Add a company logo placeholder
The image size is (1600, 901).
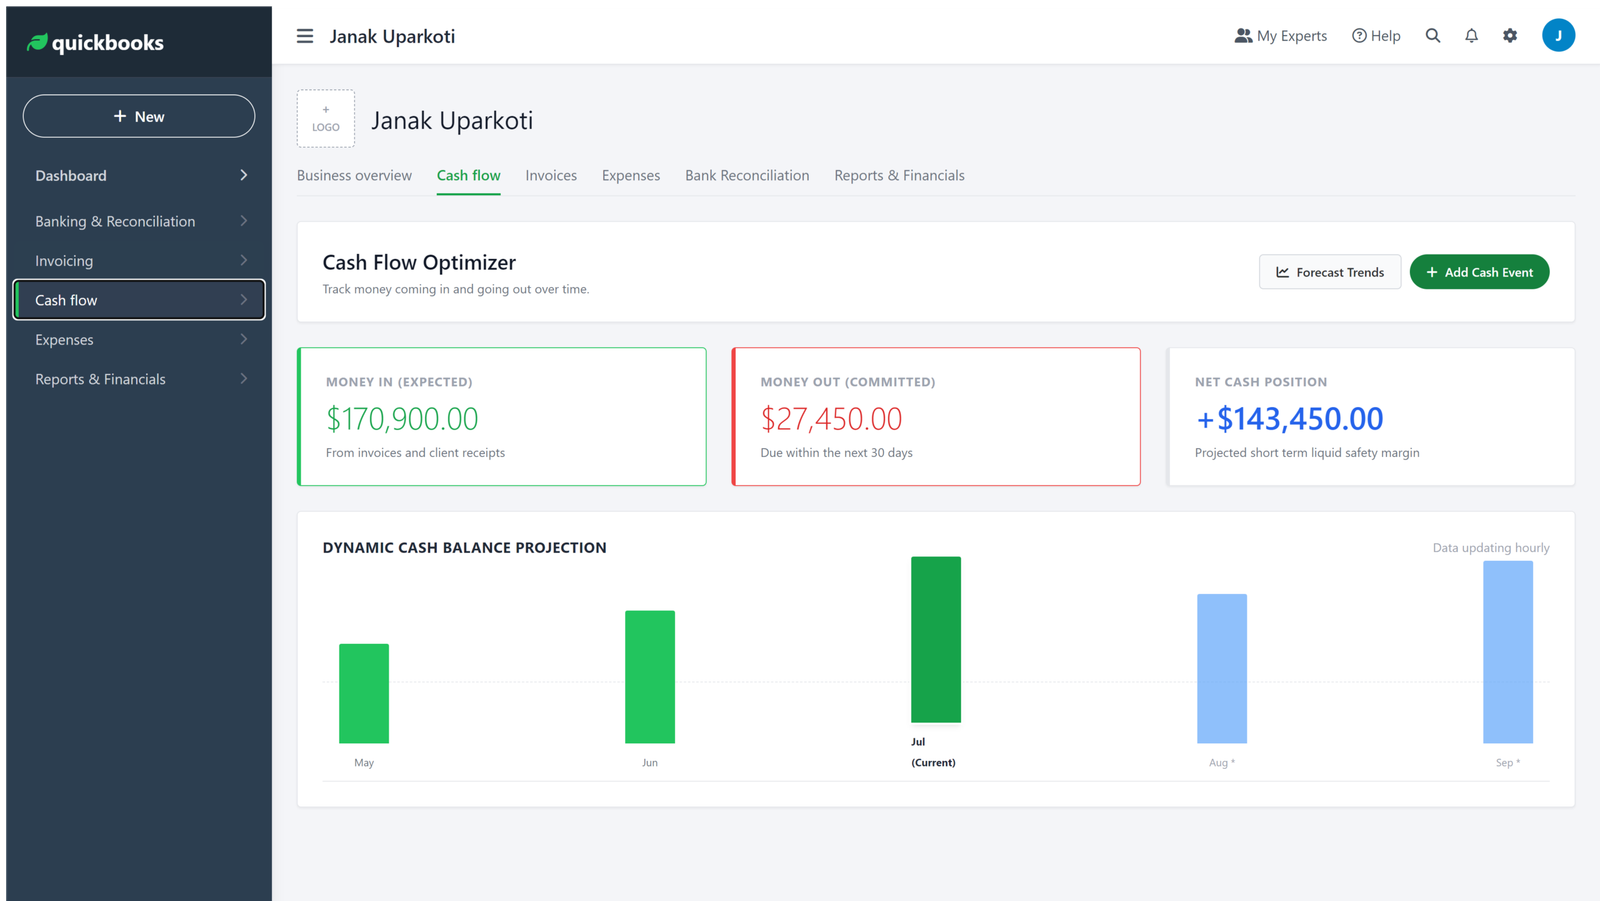tap(326, 118)
